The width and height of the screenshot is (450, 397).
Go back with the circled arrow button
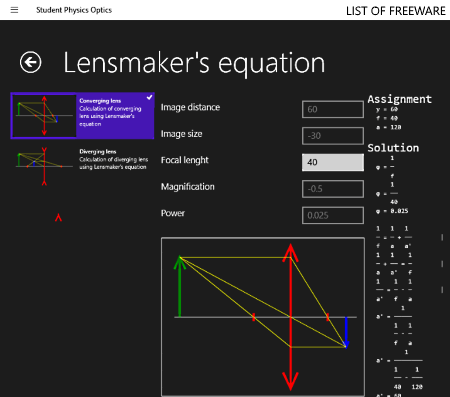30,62
